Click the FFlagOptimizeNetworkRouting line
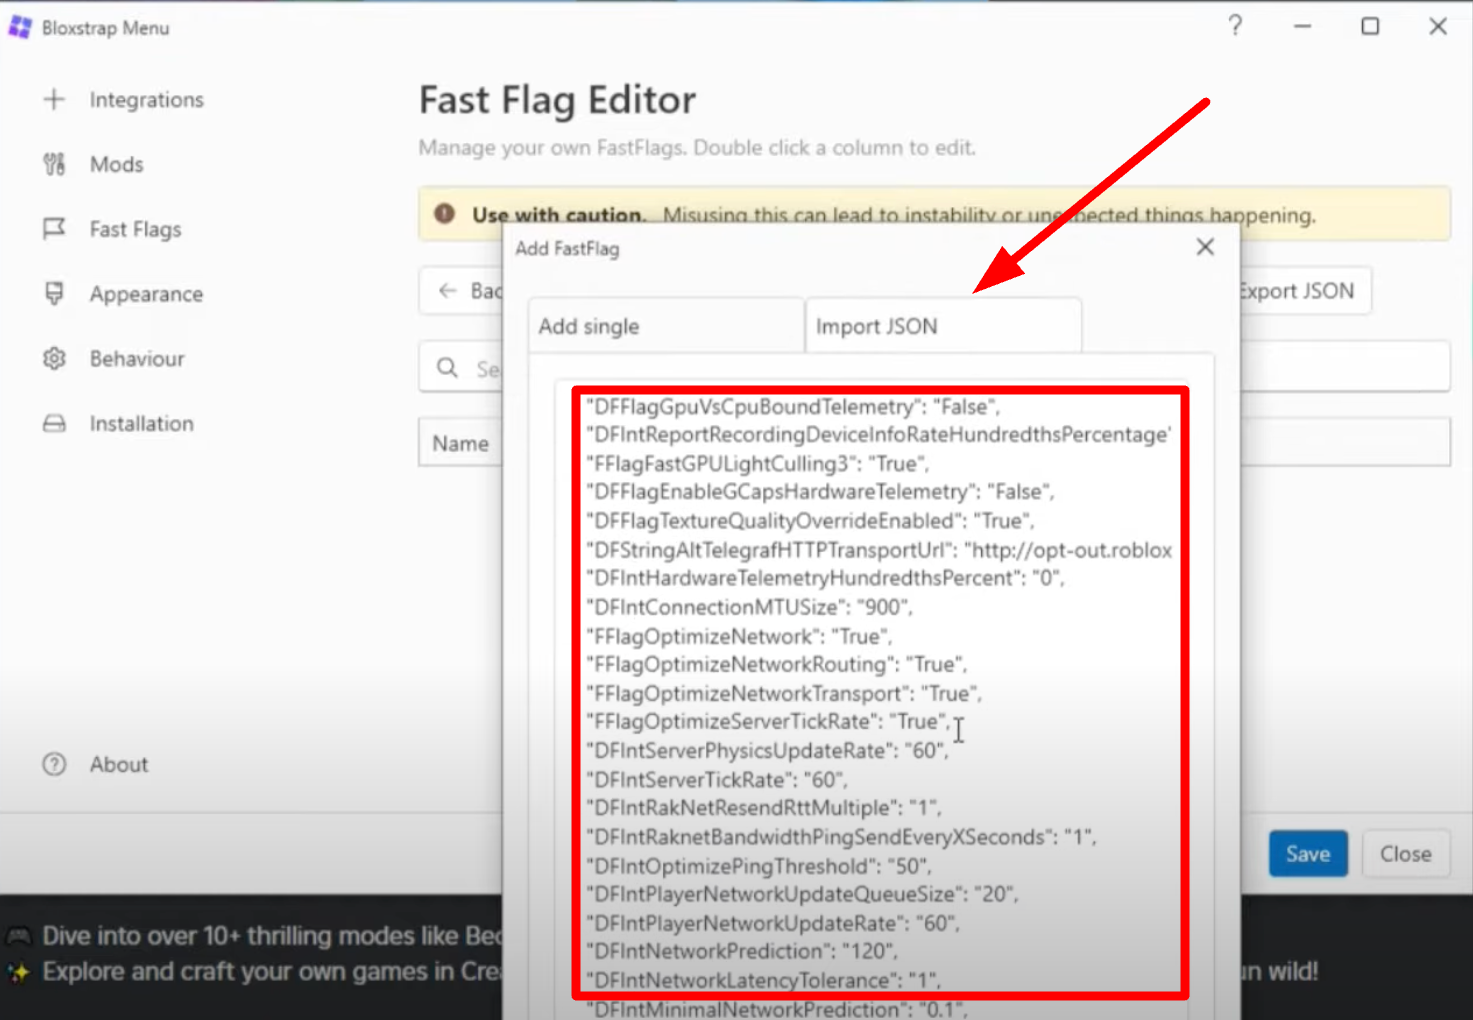1473x1020 pixels. coord(776,664)
